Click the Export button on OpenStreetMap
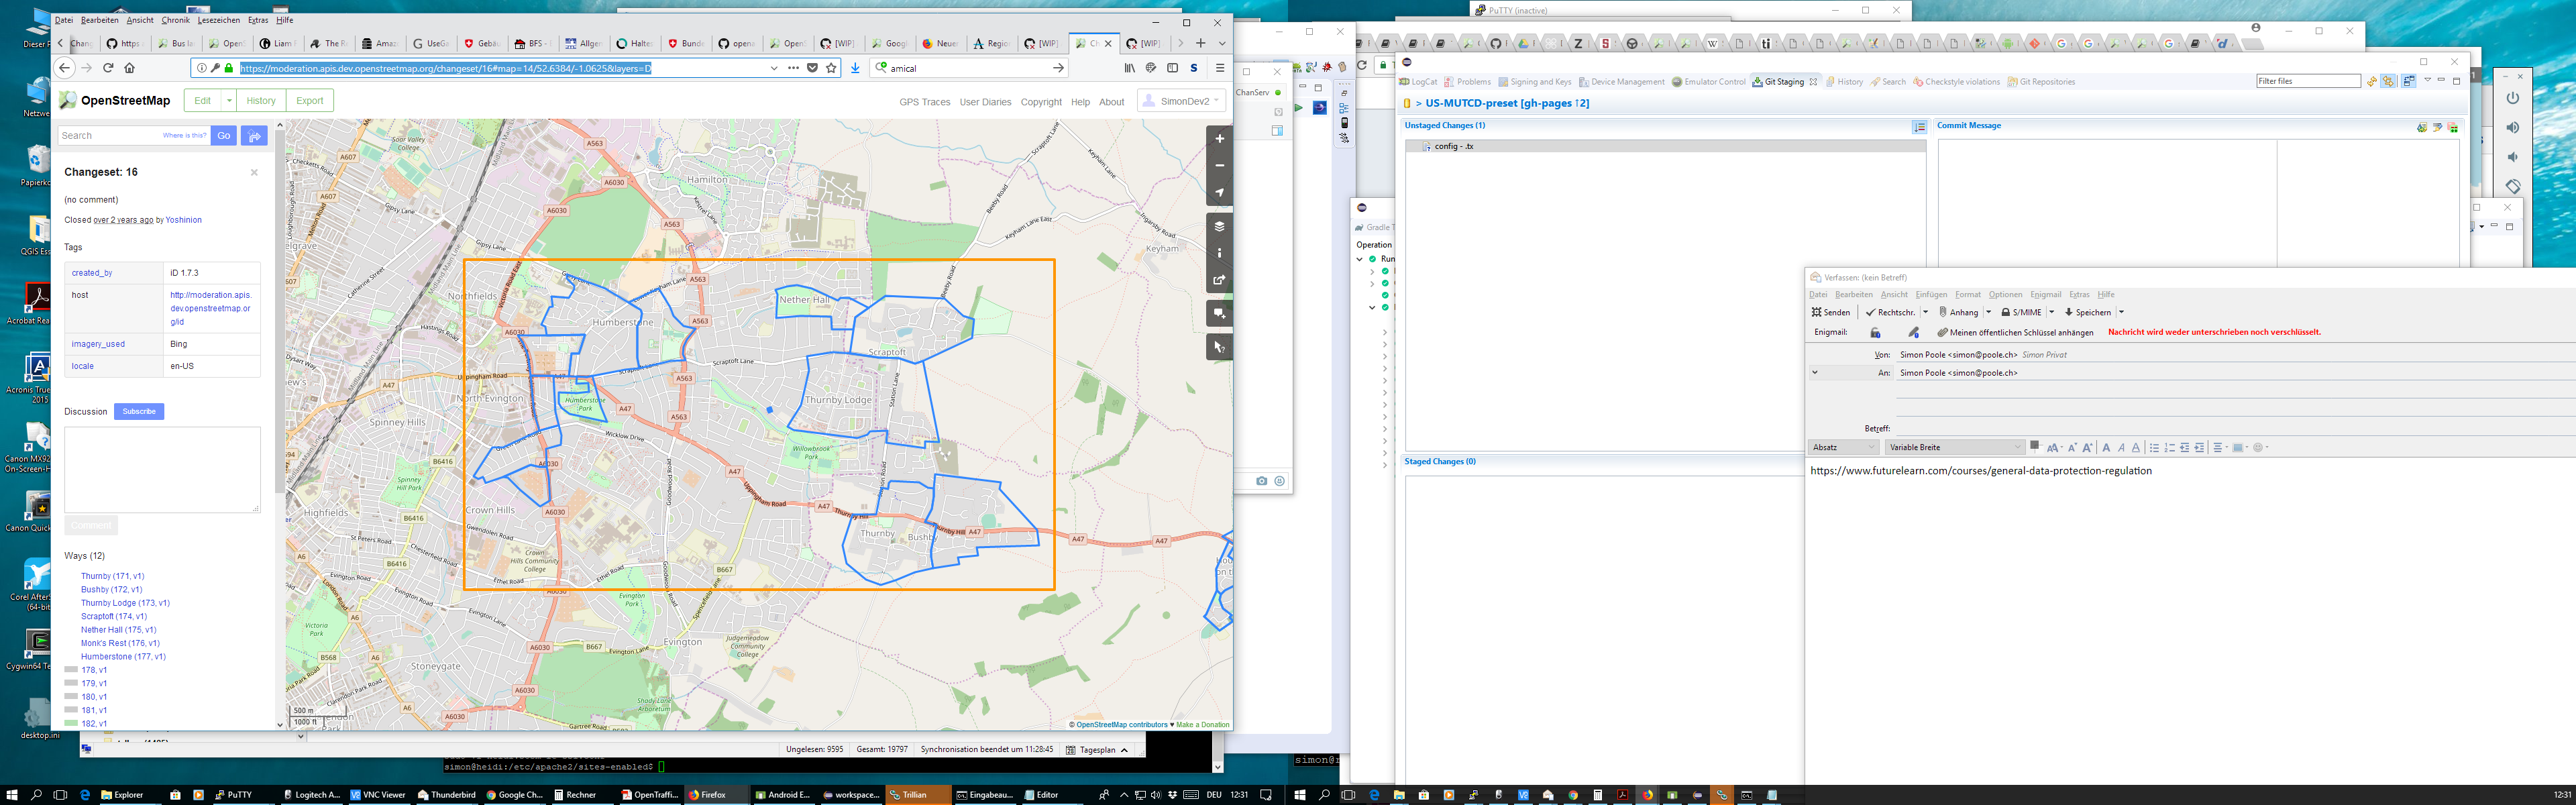The width and height of the screenshot is (2576, 805). [x=310, y=101]
